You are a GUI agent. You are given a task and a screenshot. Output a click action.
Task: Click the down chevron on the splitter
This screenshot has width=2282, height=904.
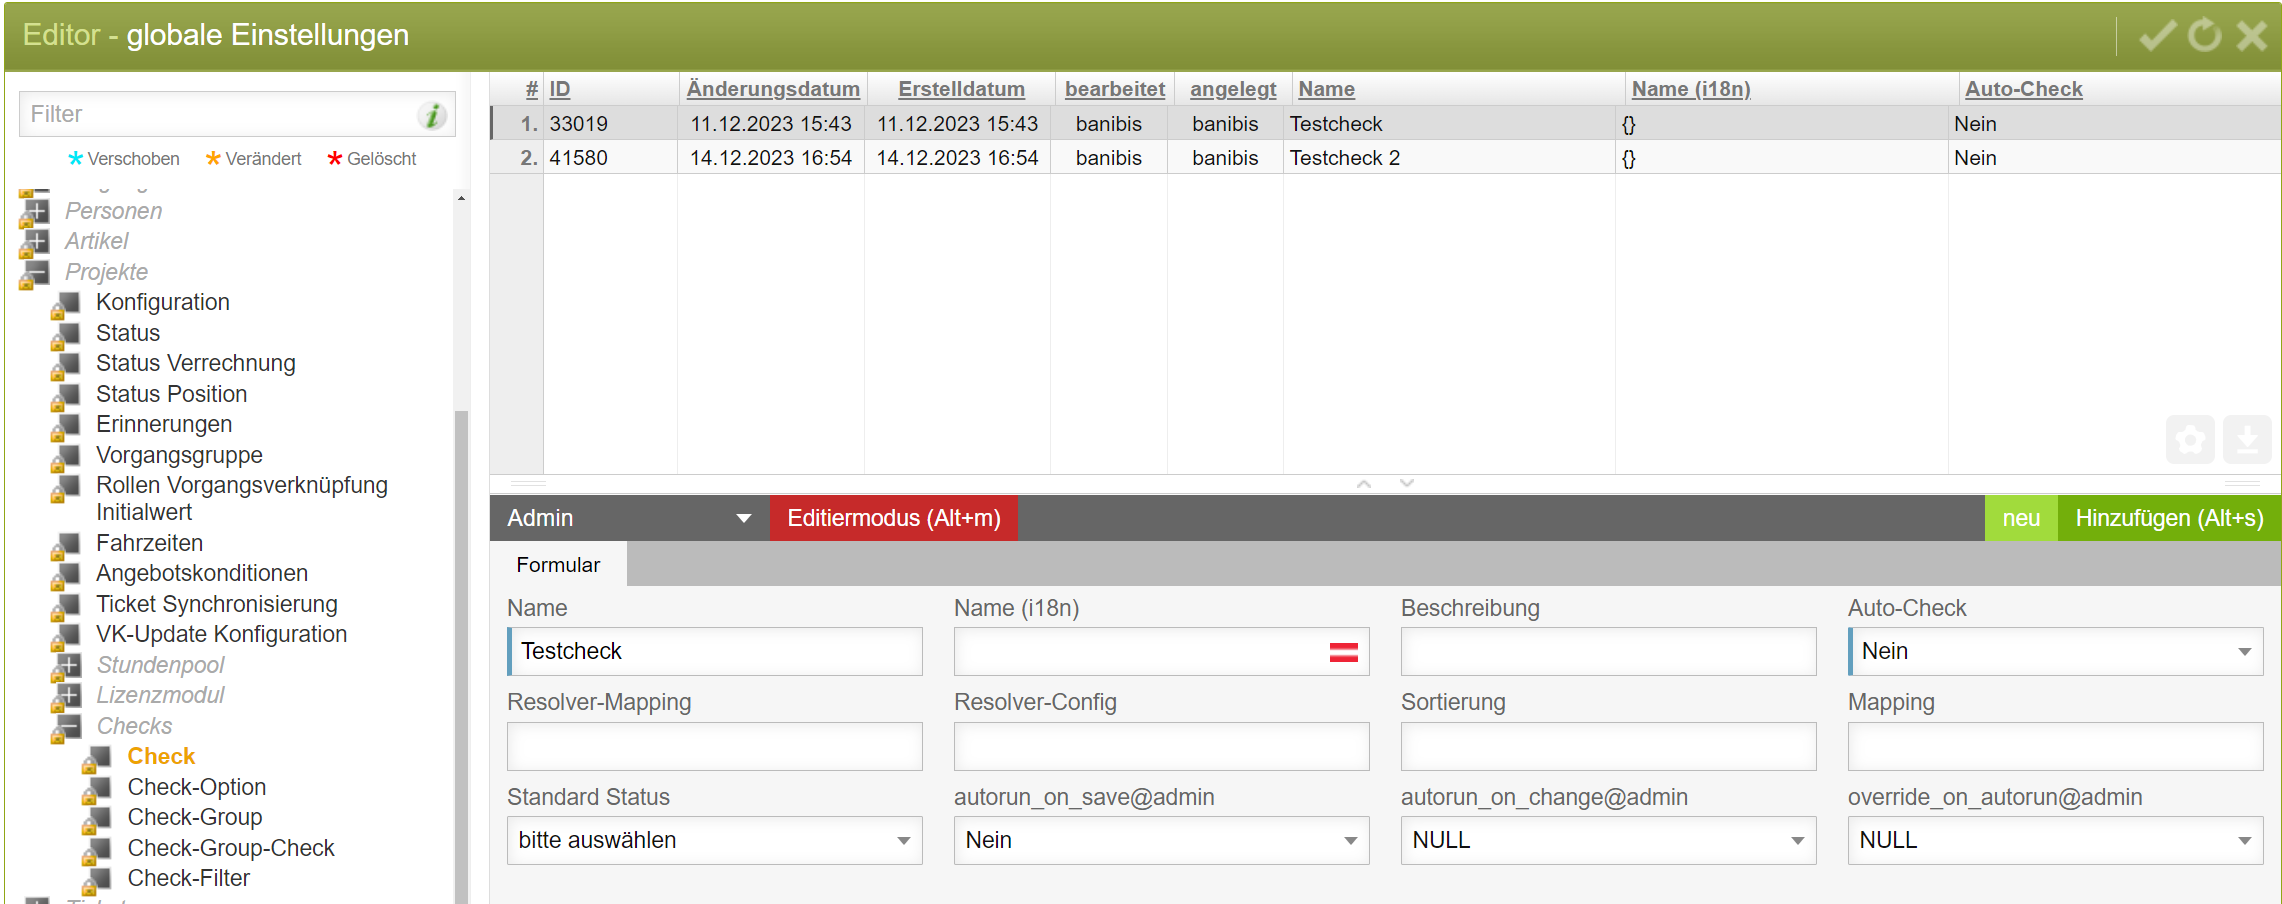coord(1407,483)
